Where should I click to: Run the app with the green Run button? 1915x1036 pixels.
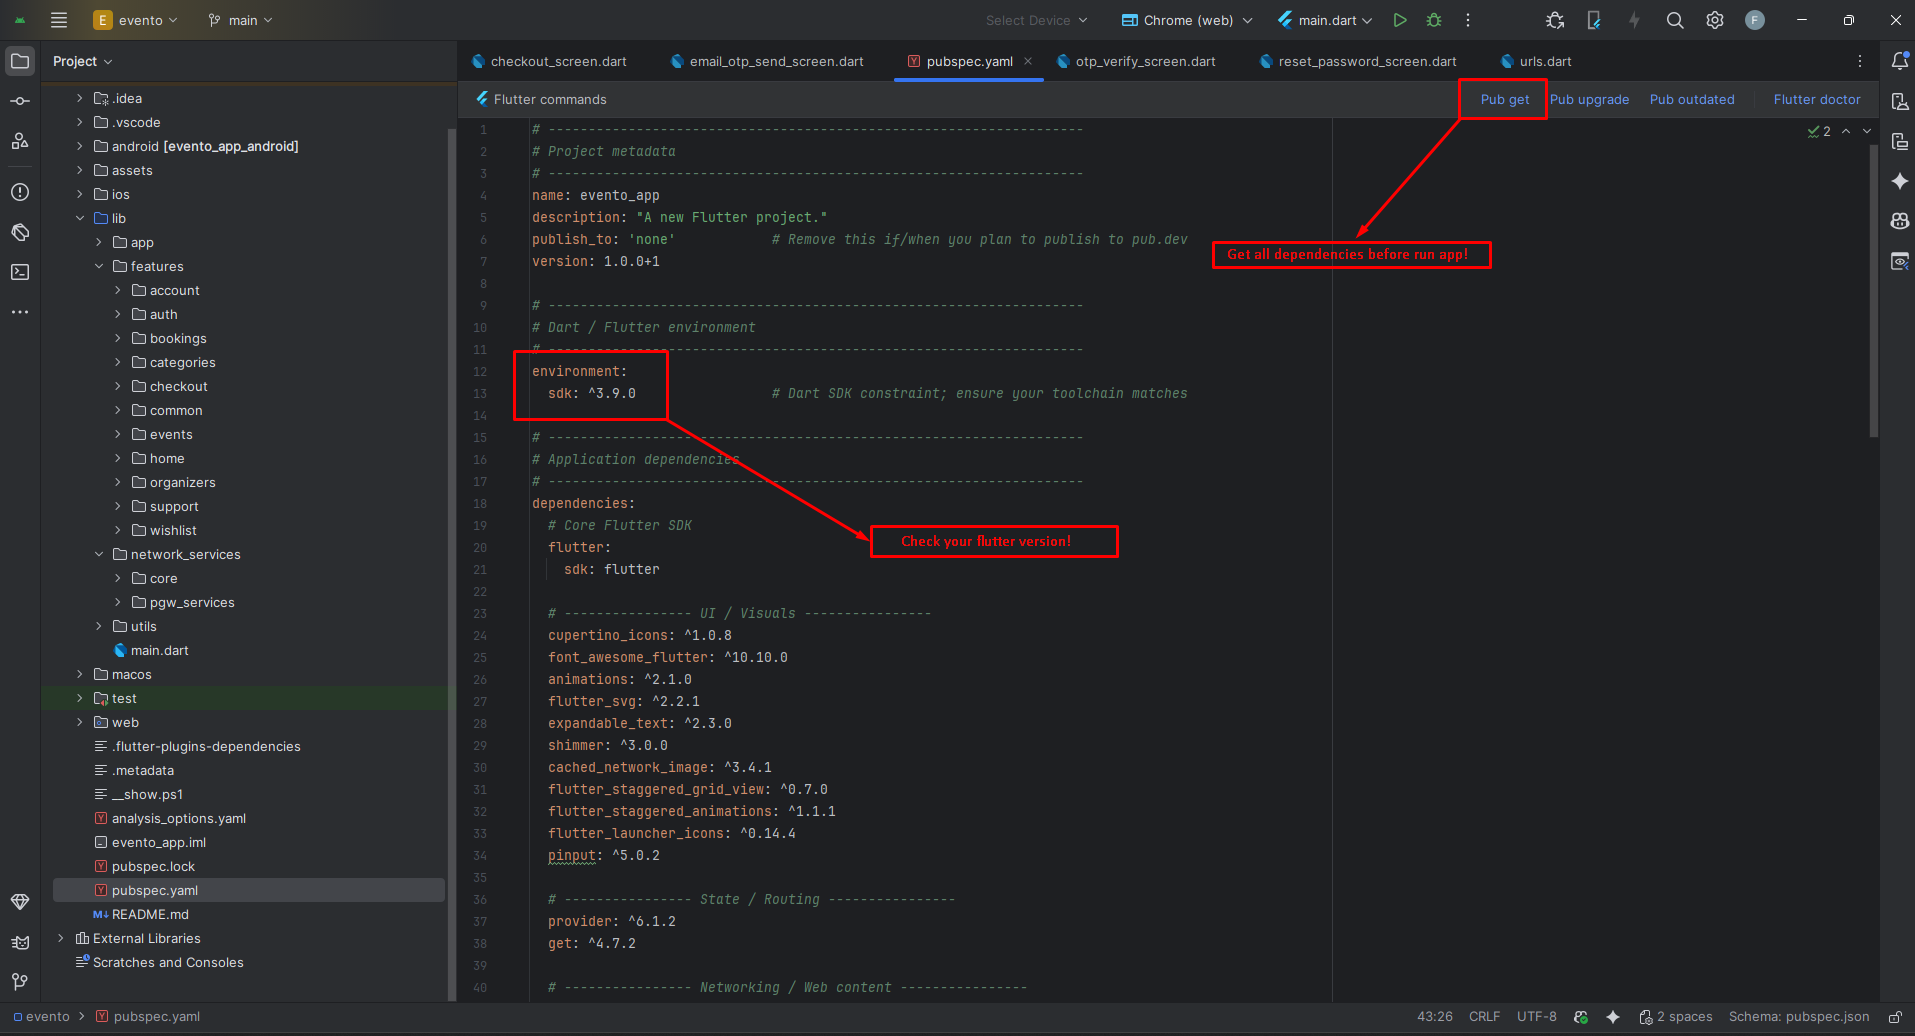pos(1400,20)
